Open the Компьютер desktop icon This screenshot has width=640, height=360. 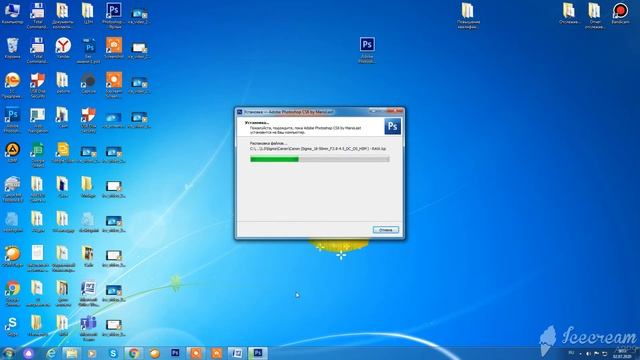click(x=12, y=14)
